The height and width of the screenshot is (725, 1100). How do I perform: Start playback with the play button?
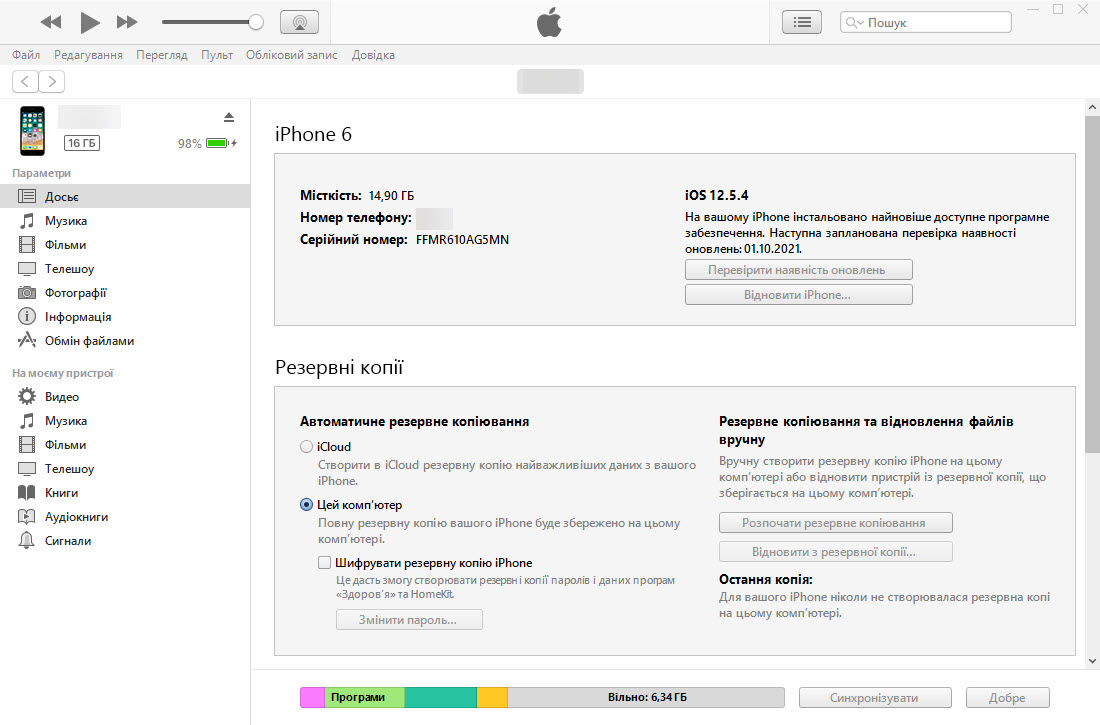[x=90, y=22]
